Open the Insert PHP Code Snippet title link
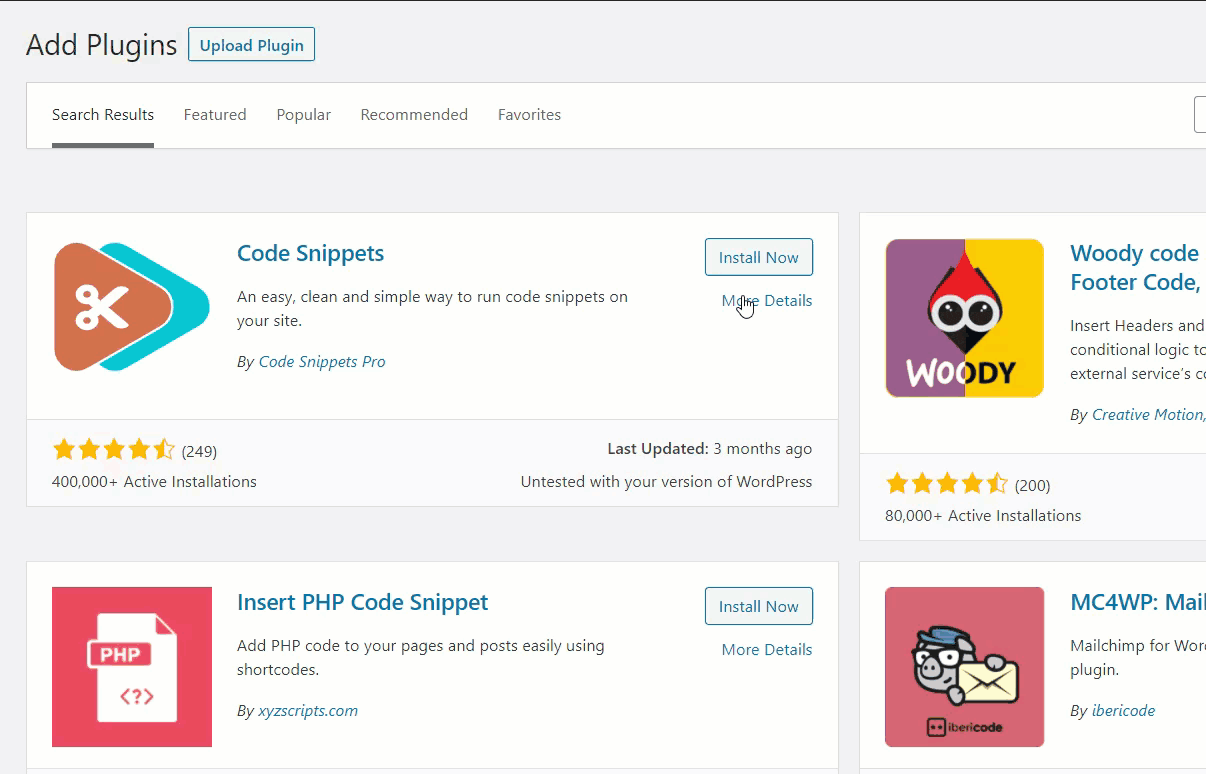 362,602
